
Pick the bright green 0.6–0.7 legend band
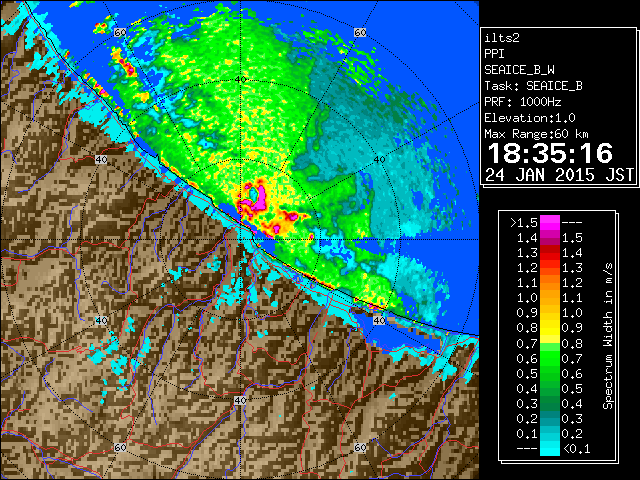click(x=549, y=358)
